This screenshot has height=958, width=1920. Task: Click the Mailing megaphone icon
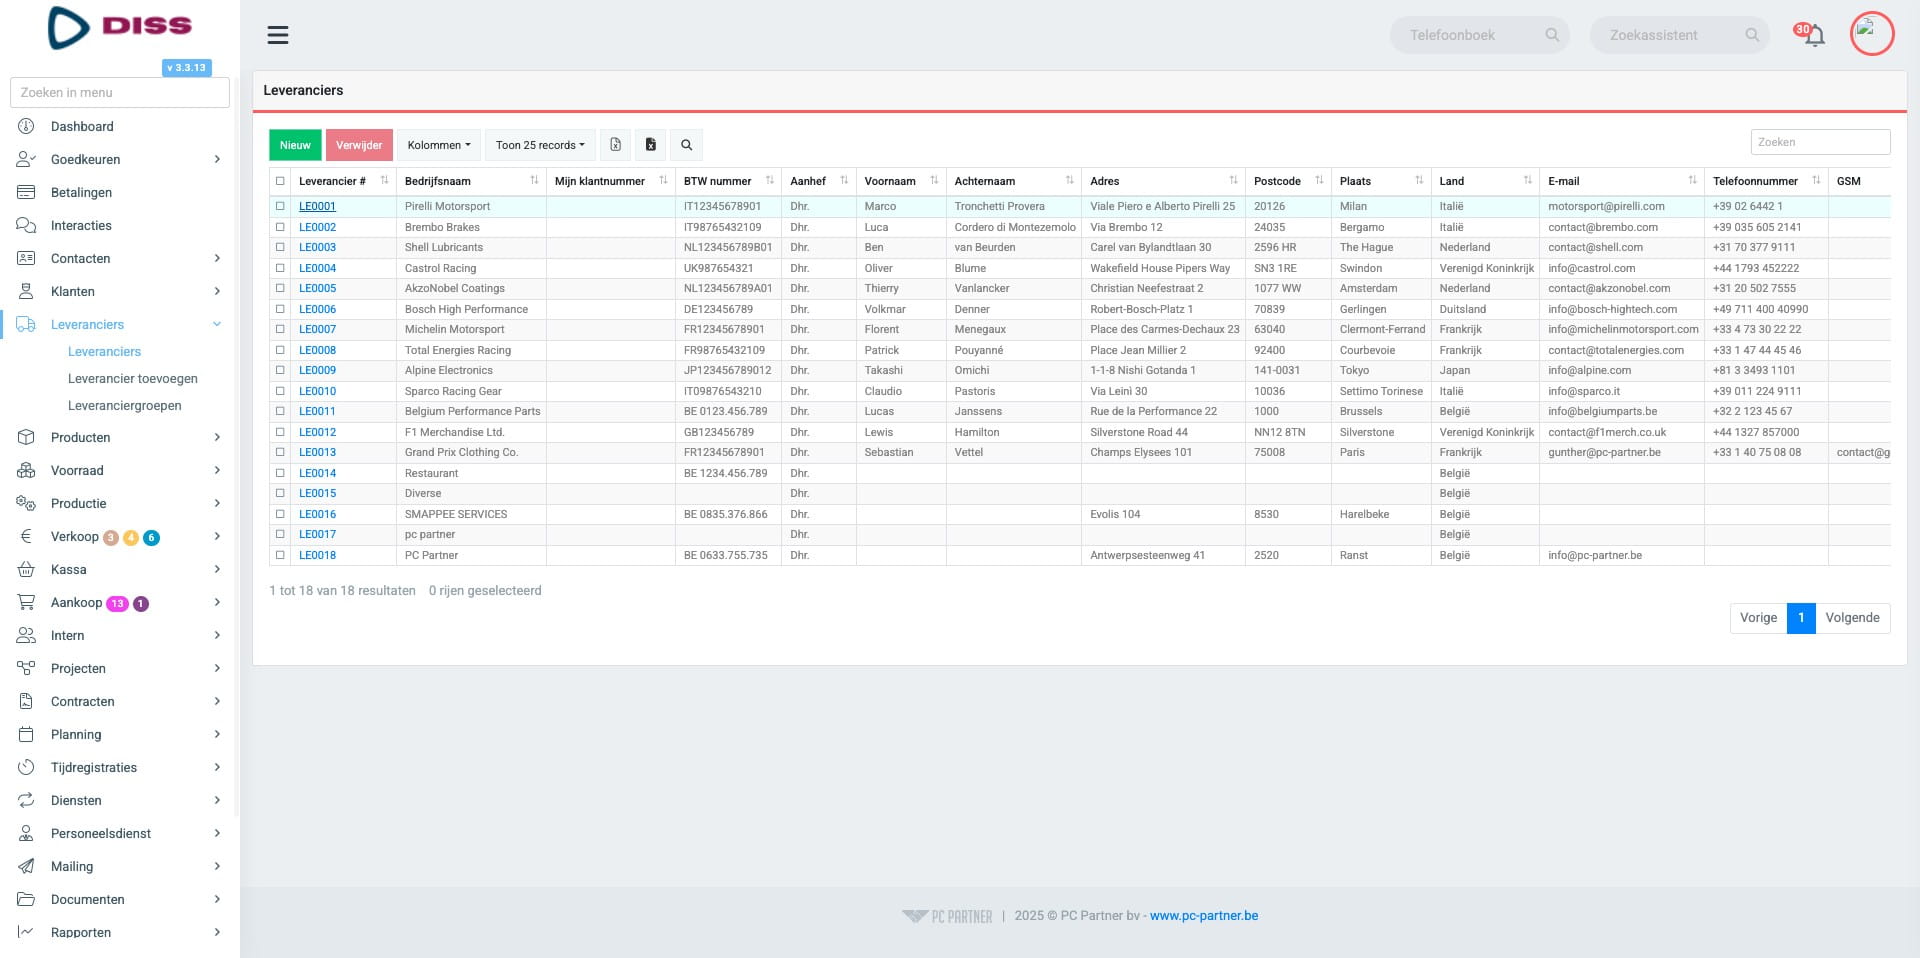point(26,866)
